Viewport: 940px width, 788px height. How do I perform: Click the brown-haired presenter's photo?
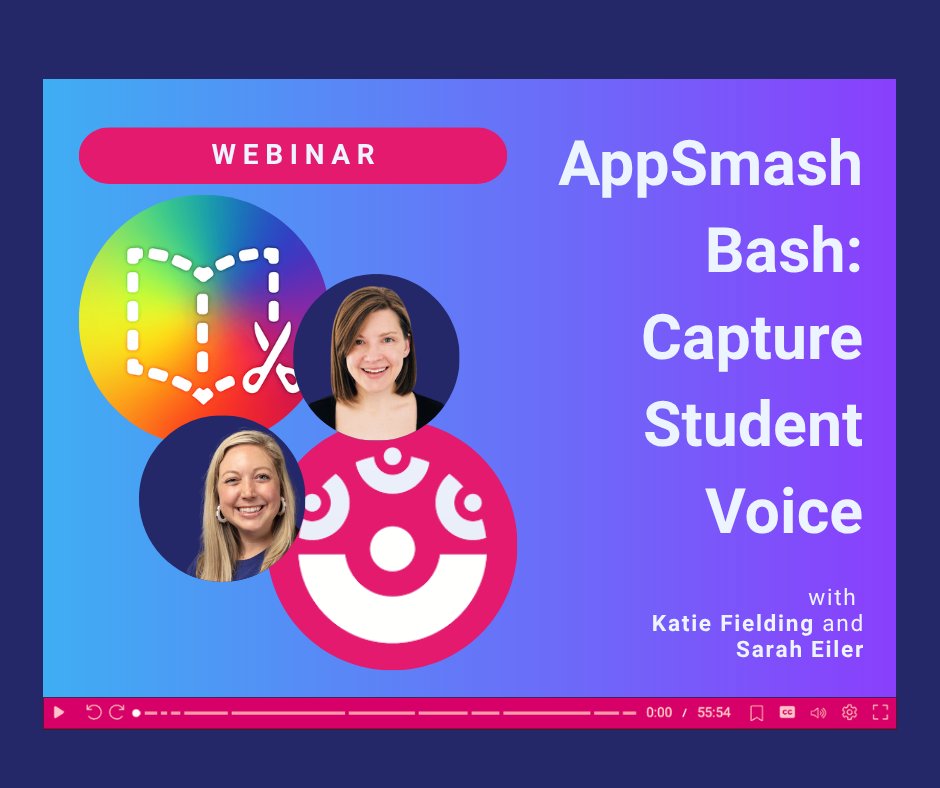(376, 357)
